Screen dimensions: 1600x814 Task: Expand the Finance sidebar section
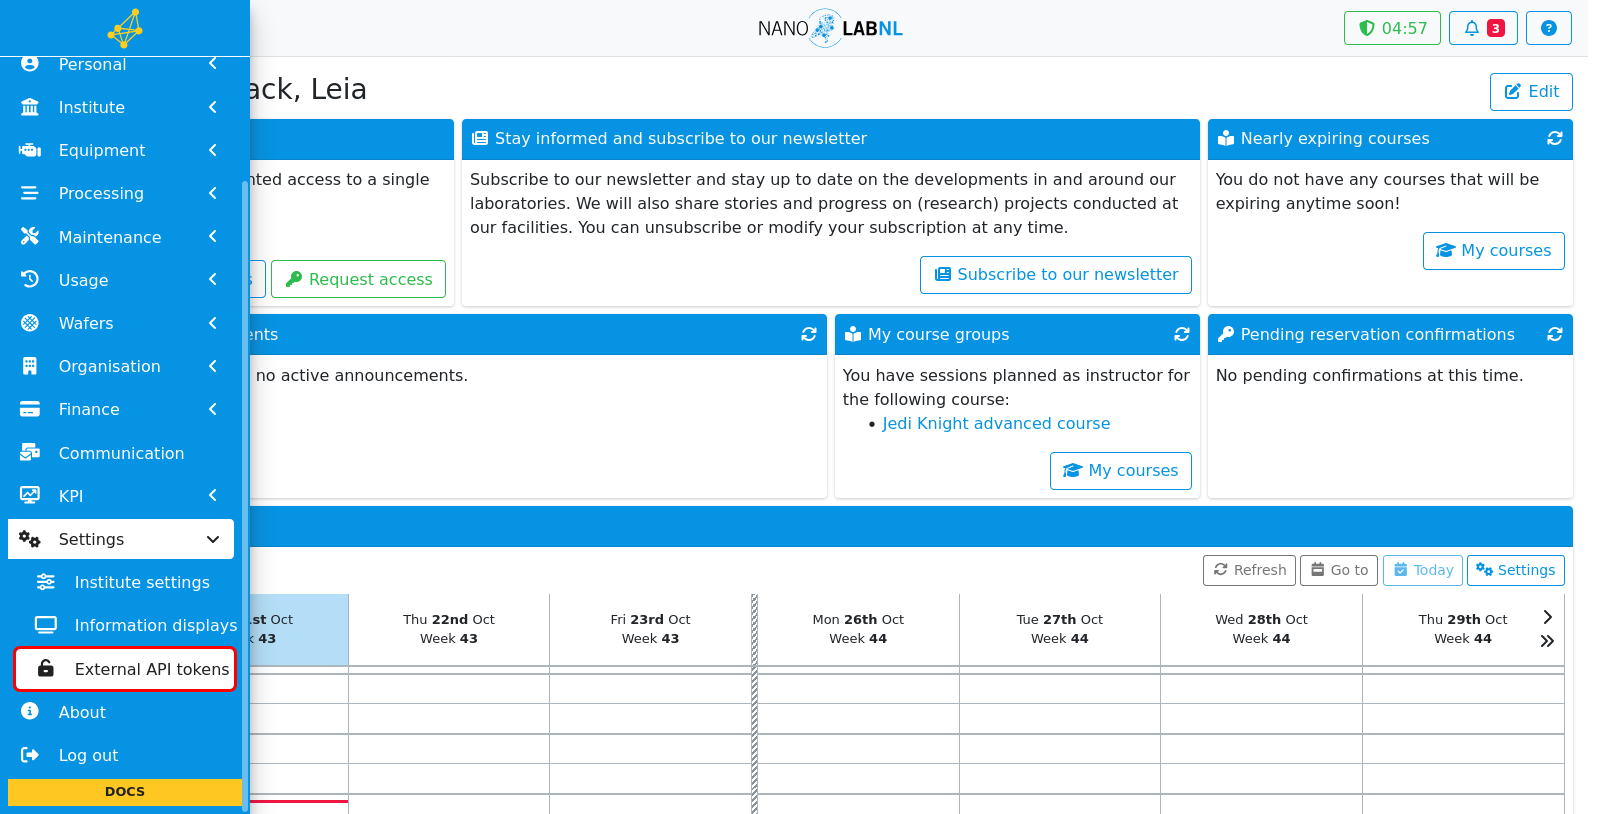[x=121, y=409]
